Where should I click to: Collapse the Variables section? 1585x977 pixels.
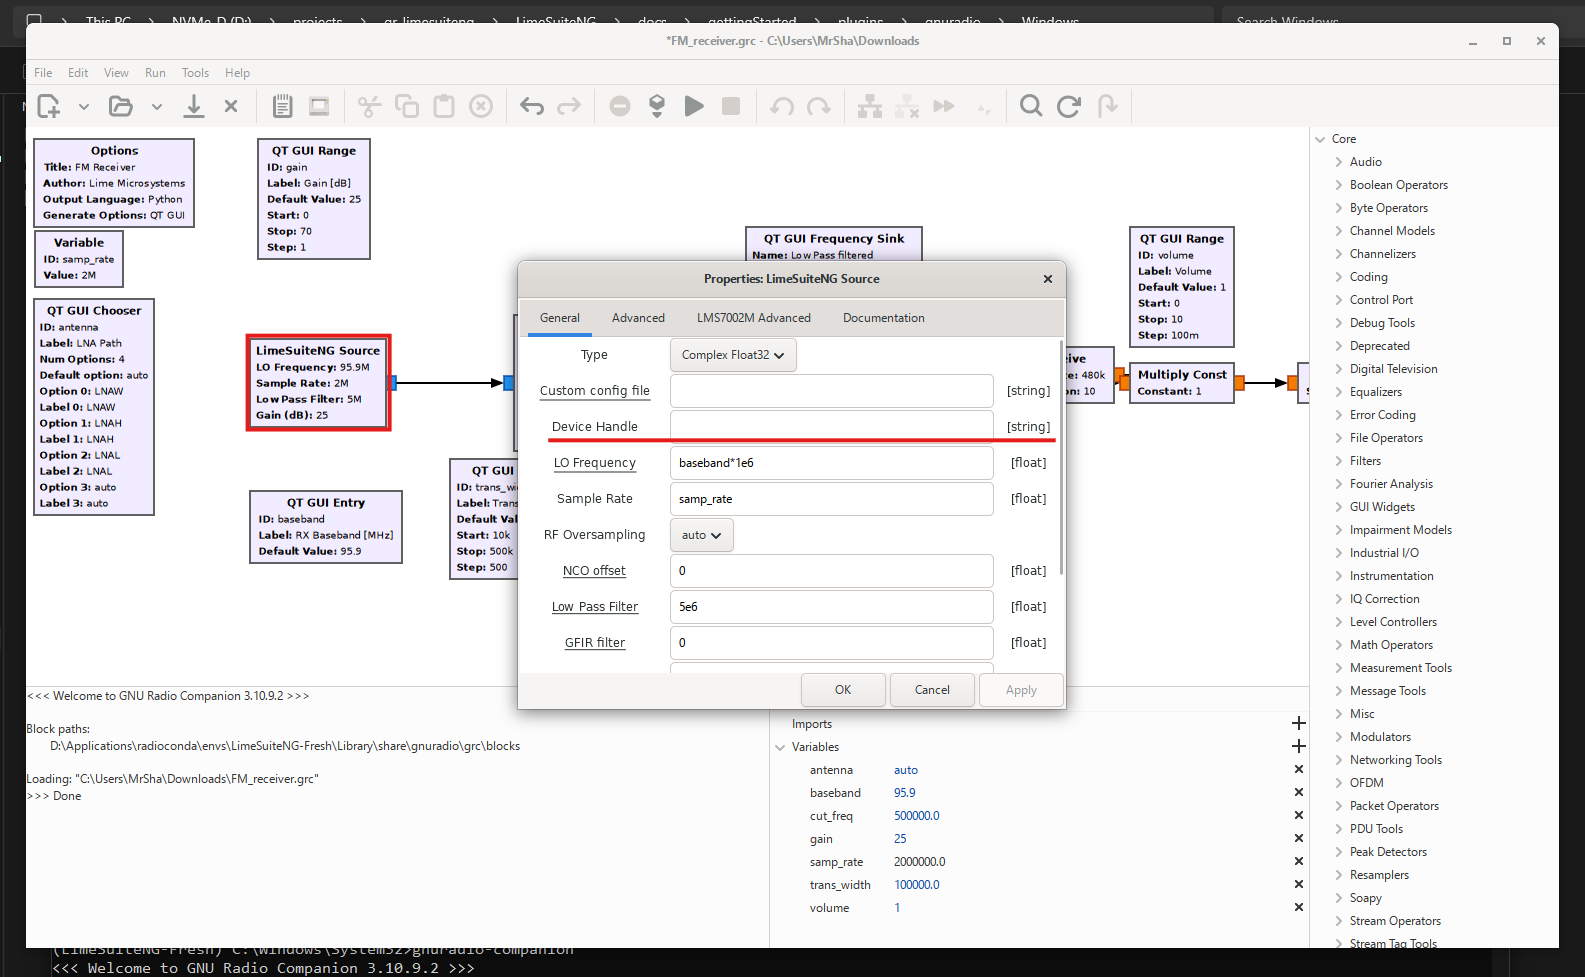(780, 747)
